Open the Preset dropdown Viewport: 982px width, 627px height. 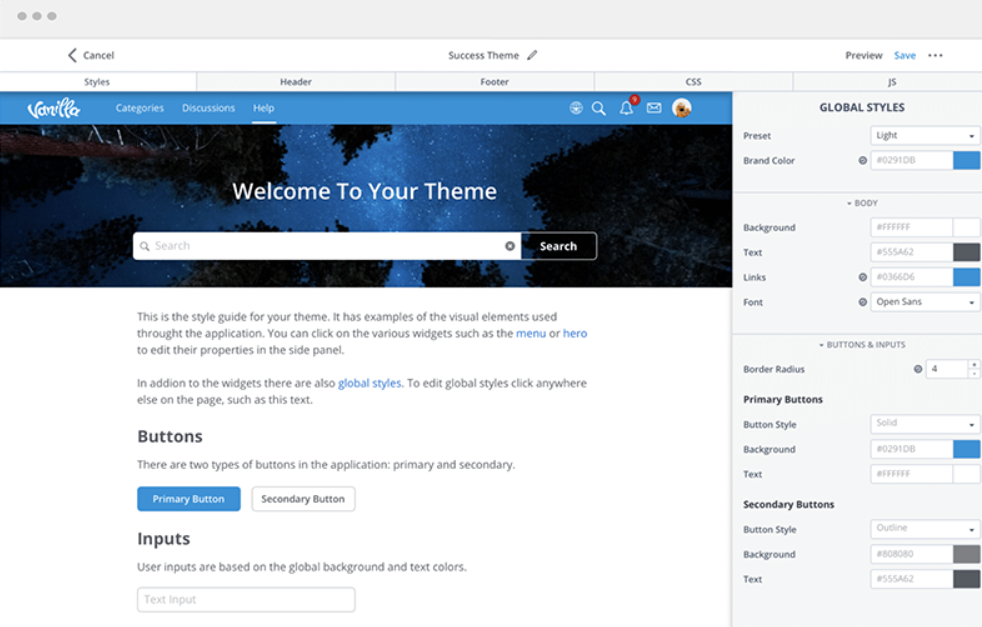pyautogui.click(x=924, y=135)
